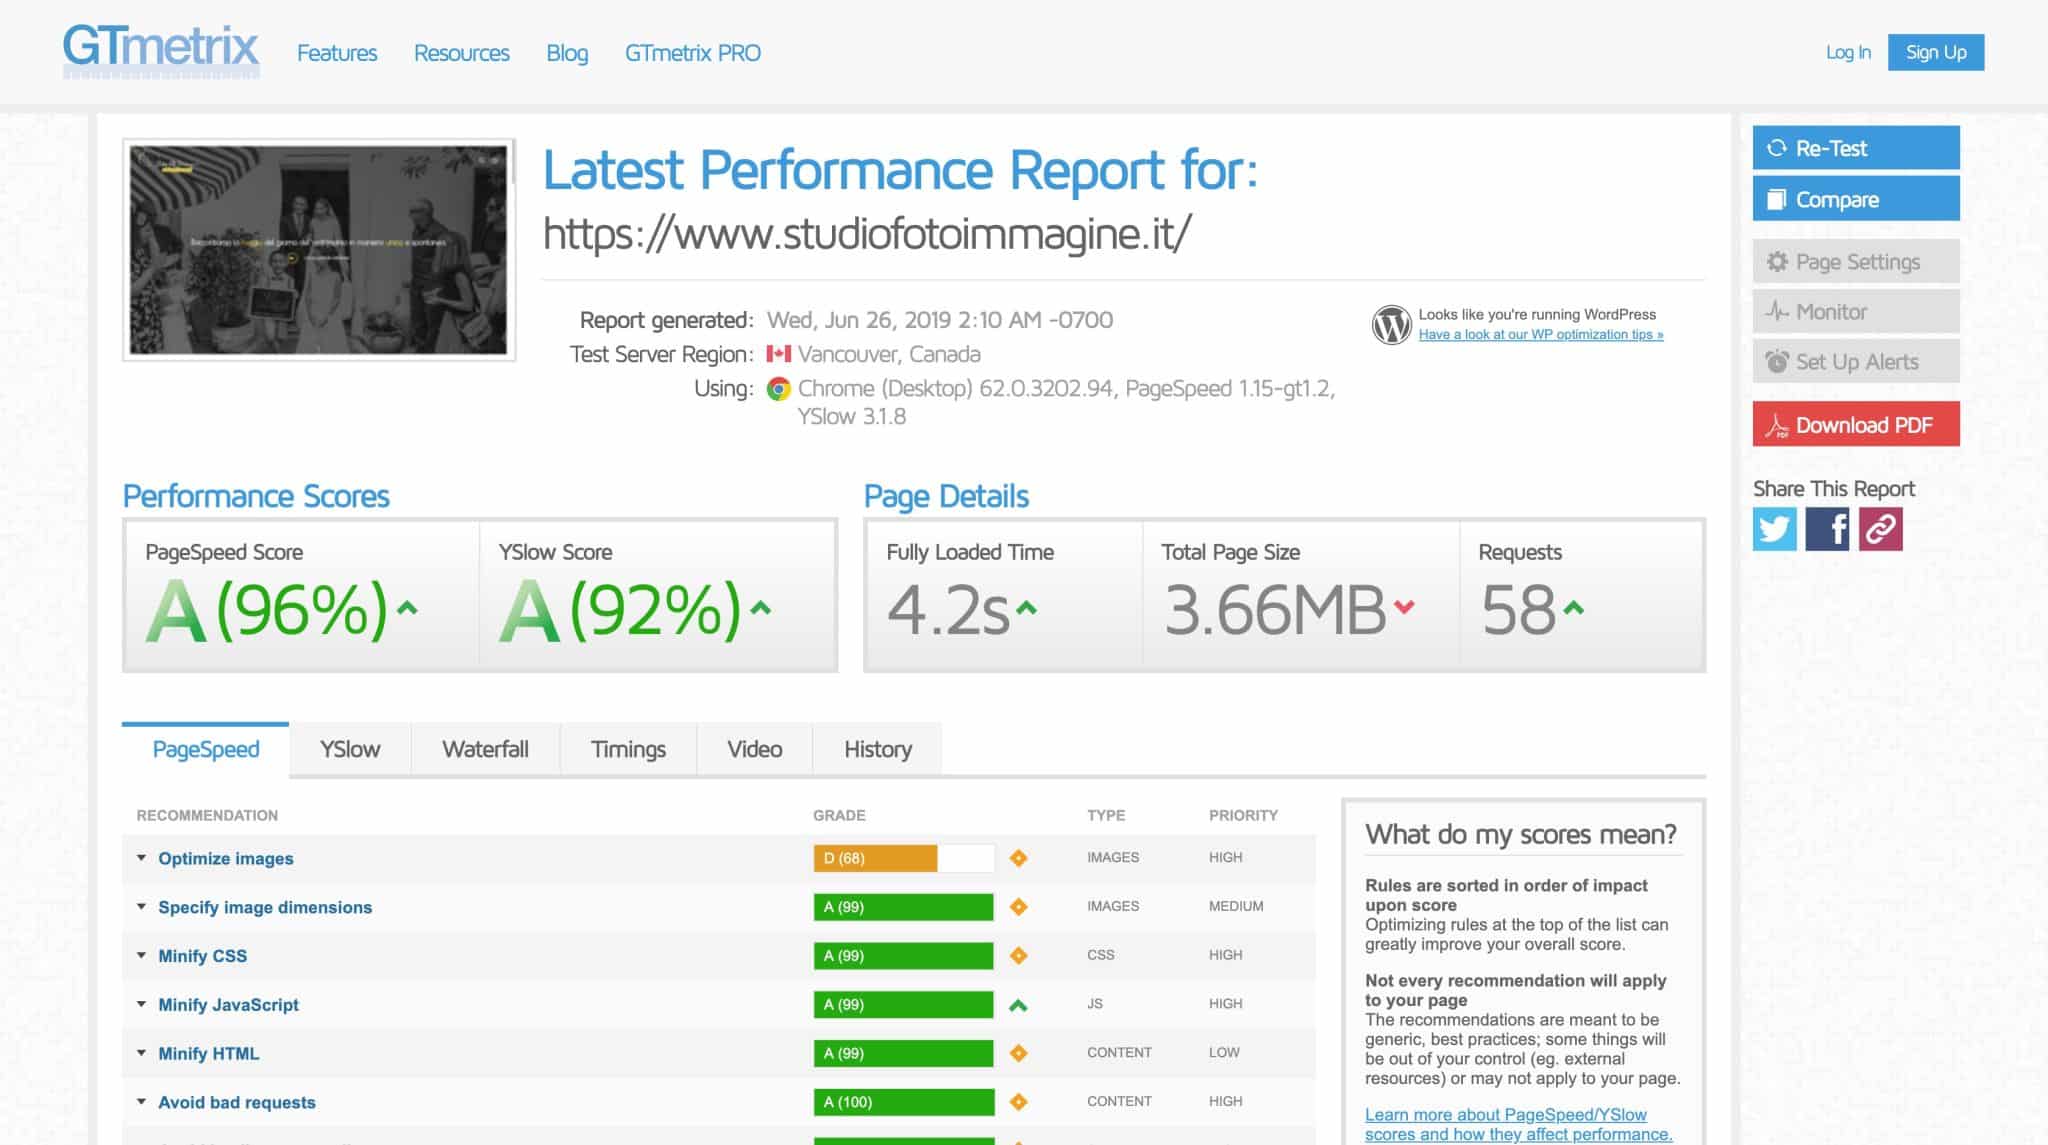The width and height of the screenshot is (2048, 1145).
Task: Click the D (68) grade bar
Action: [904, 858]
